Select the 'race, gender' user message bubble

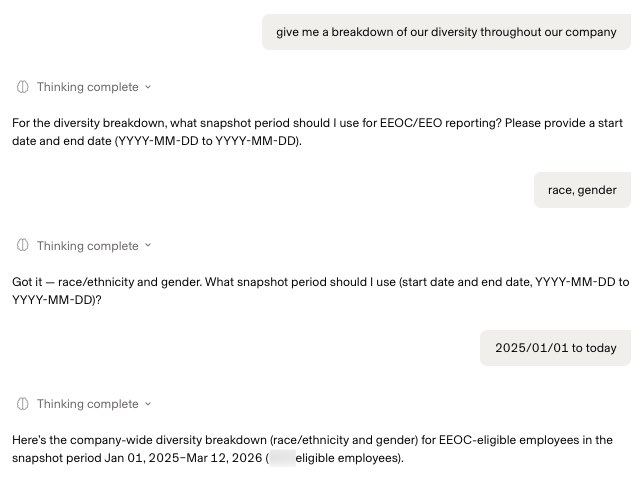coord(582,190)
